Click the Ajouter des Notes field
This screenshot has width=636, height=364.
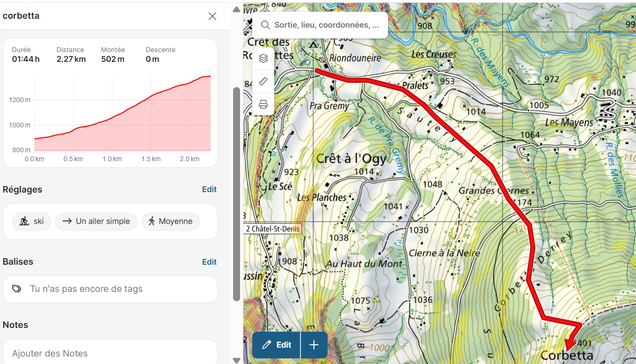pos(110,352)
